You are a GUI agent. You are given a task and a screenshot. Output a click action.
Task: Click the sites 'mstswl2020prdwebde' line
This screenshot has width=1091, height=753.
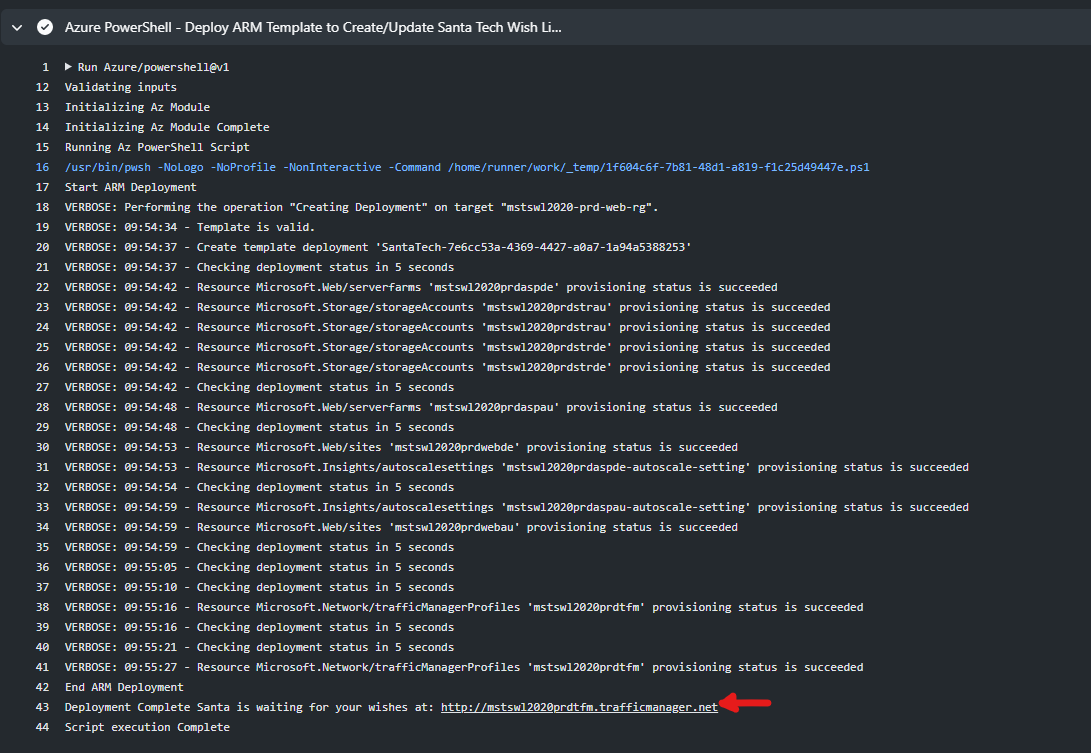coord(401,447)
